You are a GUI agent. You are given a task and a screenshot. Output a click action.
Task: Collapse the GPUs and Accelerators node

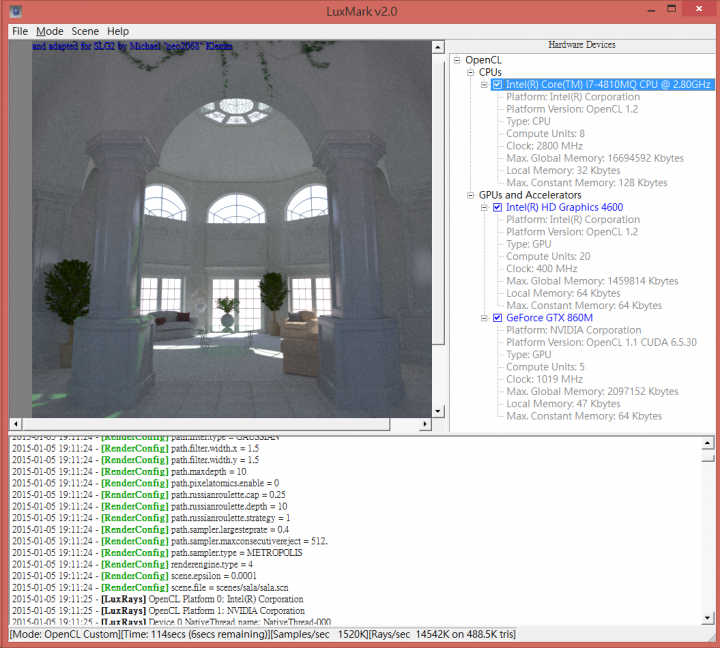click(470, 195)
